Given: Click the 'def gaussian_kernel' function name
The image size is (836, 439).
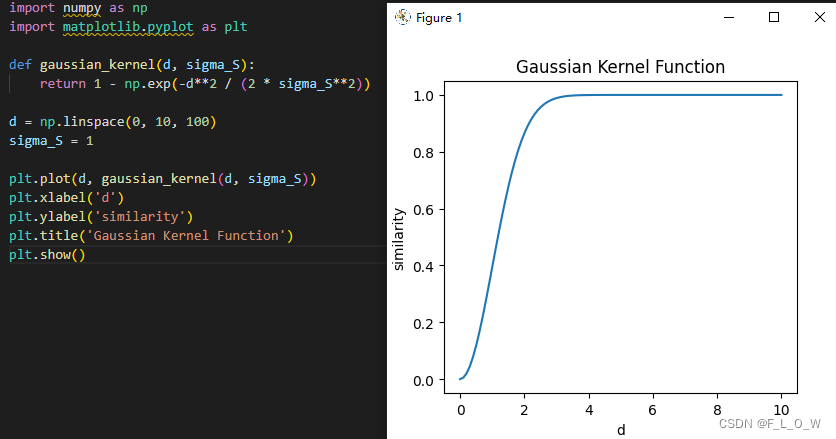Looking at the screenshot, I should [97, 65].
